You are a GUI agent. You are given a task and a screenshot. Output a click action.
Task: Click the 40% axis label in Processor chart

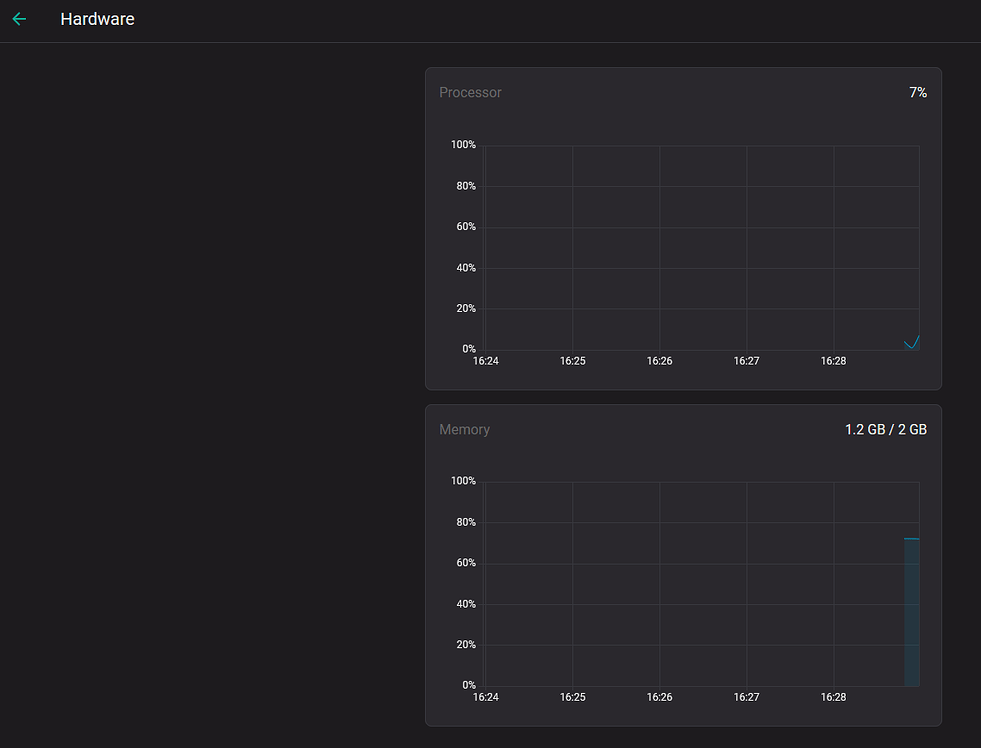coord(466,268)
